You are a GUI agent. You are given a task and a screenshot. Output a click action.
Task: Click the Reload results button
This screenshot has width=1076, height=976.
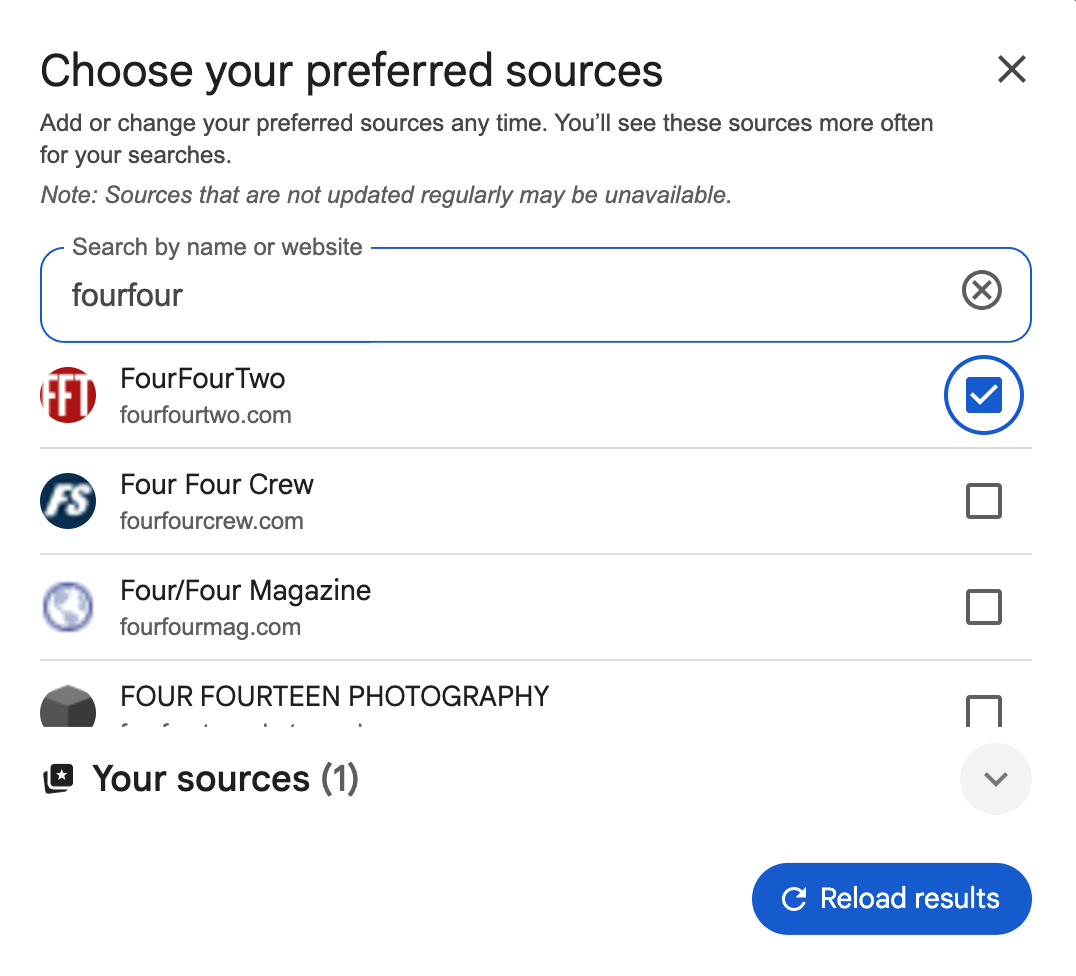891,898
